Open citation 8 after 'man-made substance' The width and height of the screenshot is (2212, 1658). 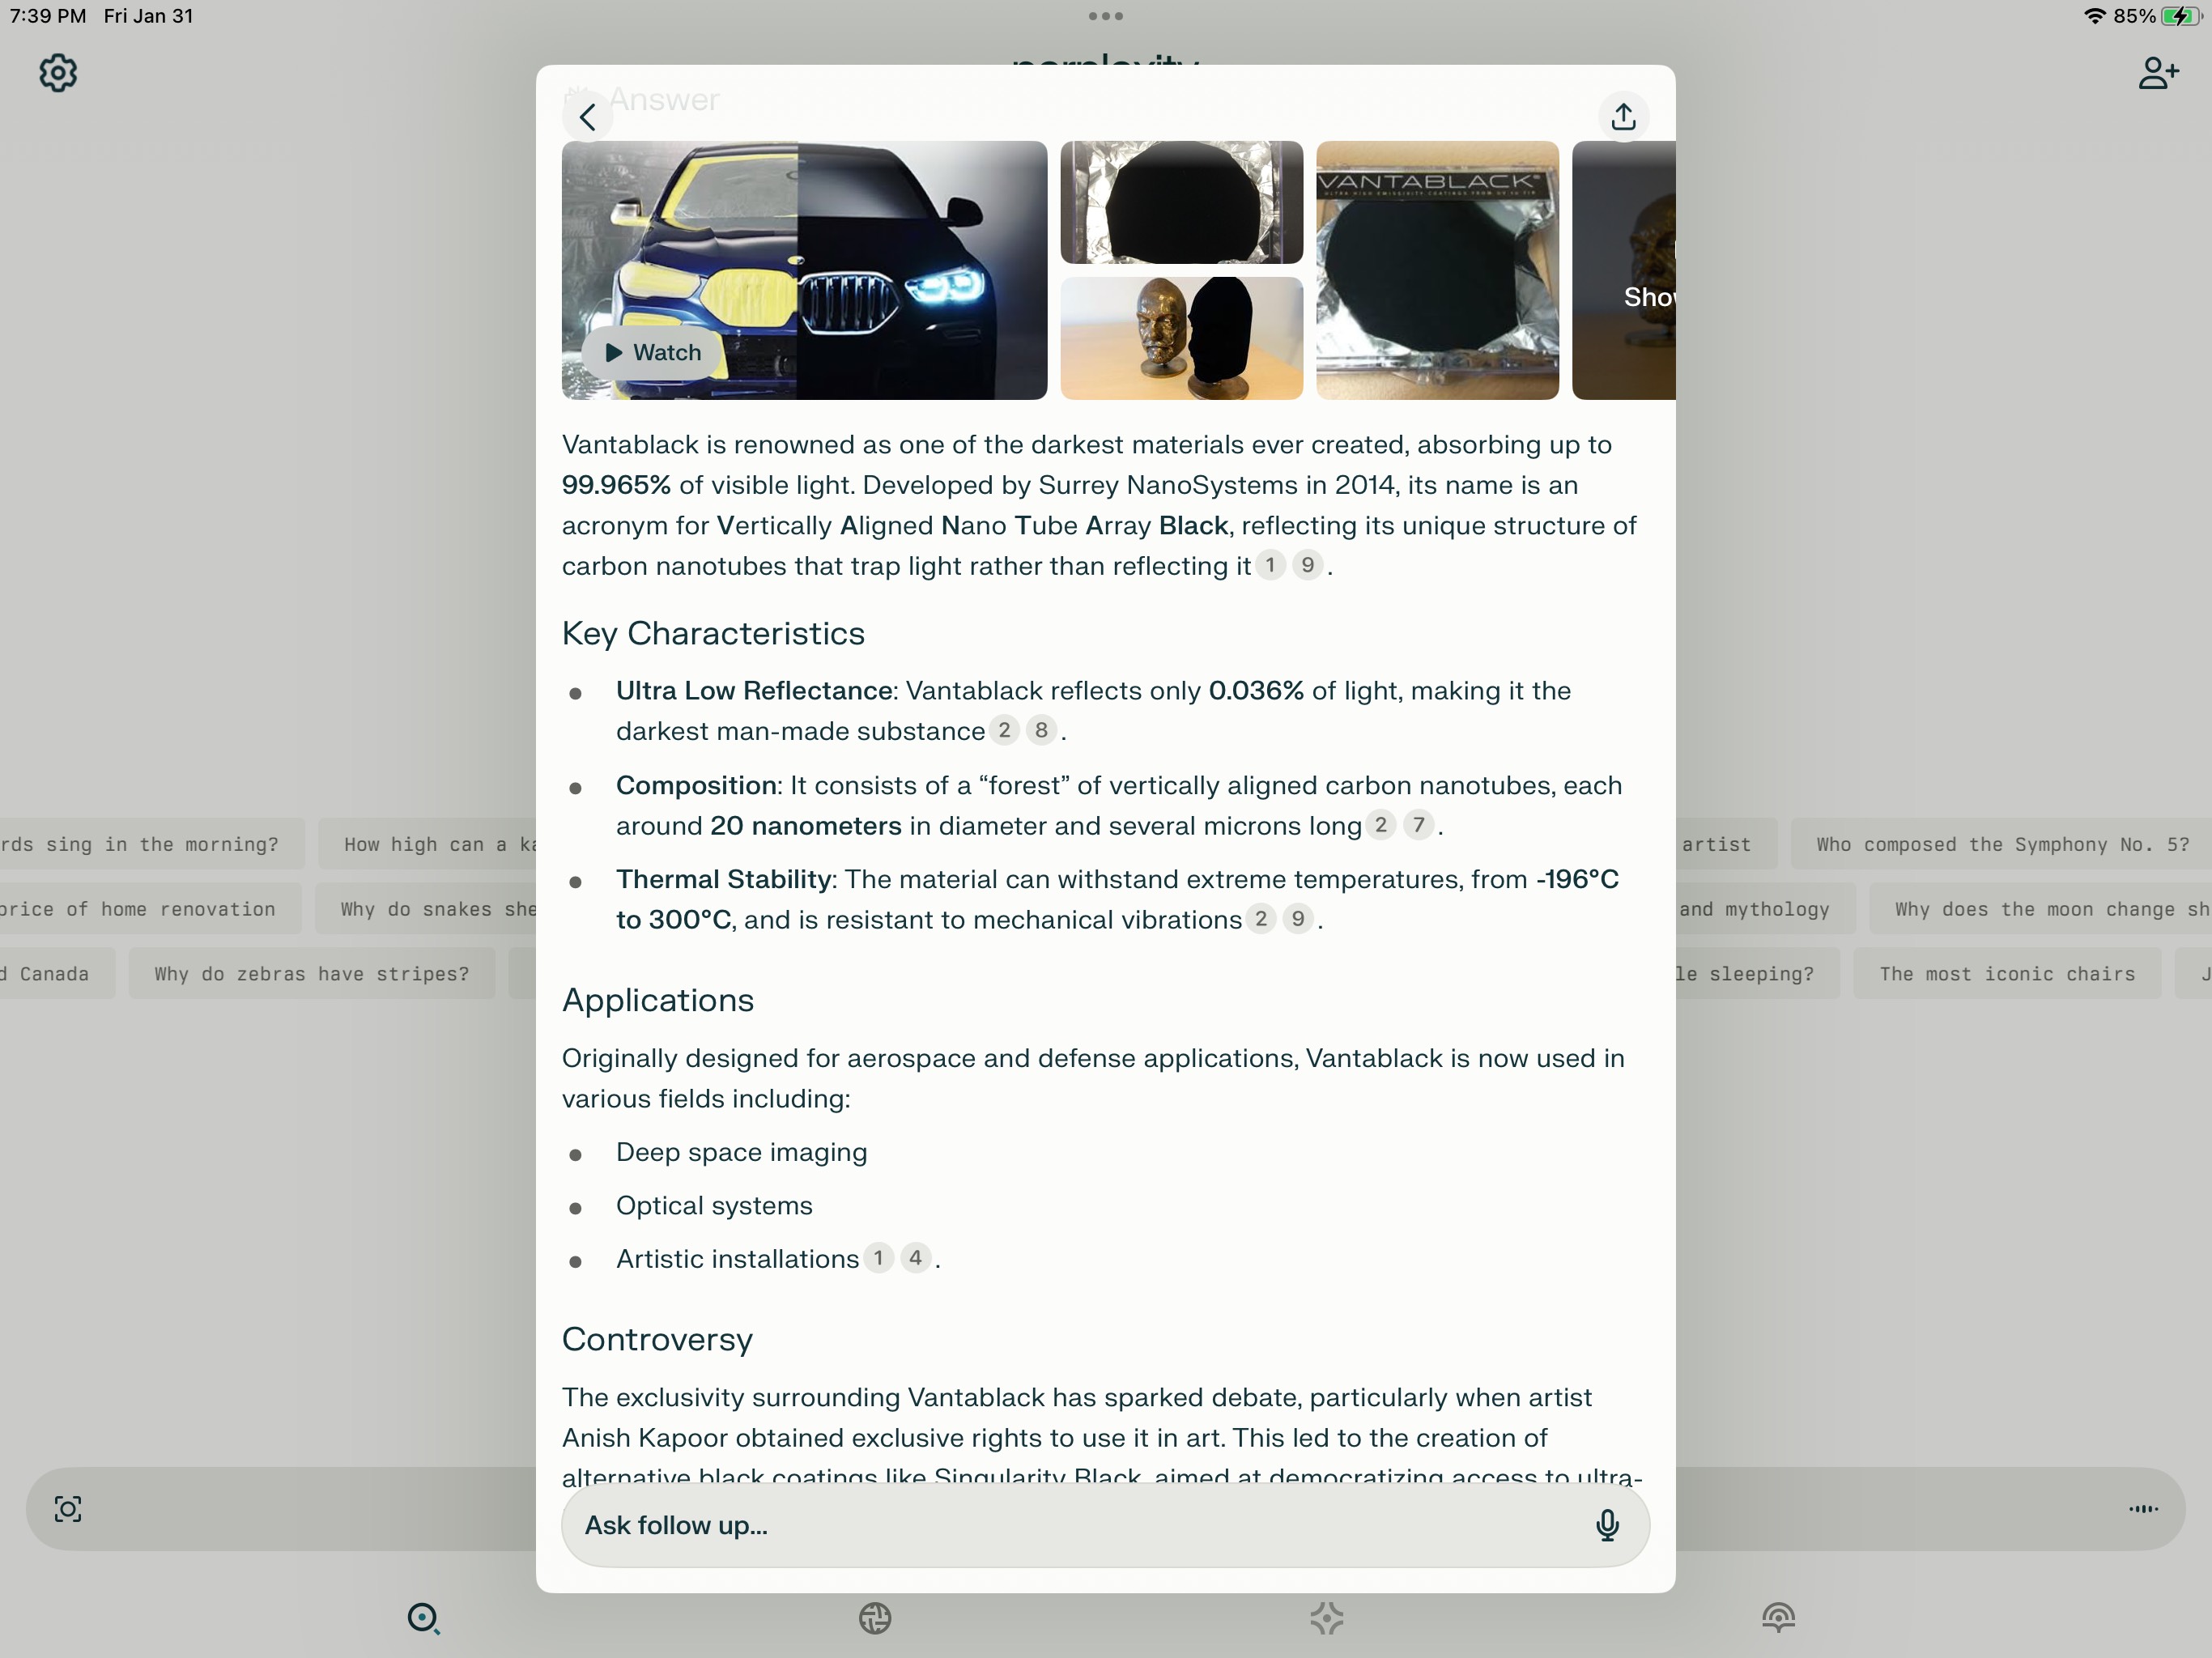tap(1041, 730)
